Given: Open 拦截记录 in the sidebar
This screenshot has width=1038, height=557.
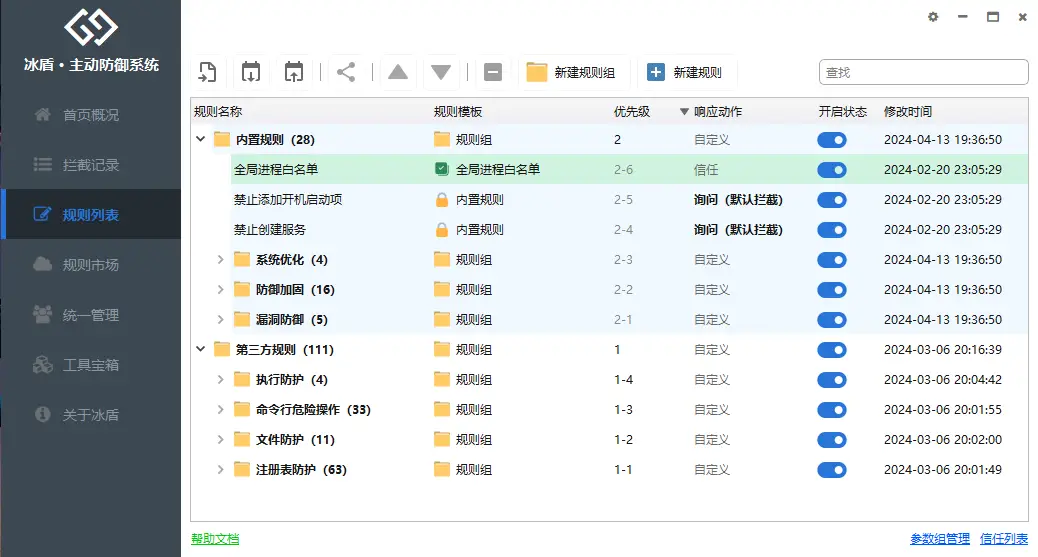Looking at the screenshot, I should tap(90, 165).
